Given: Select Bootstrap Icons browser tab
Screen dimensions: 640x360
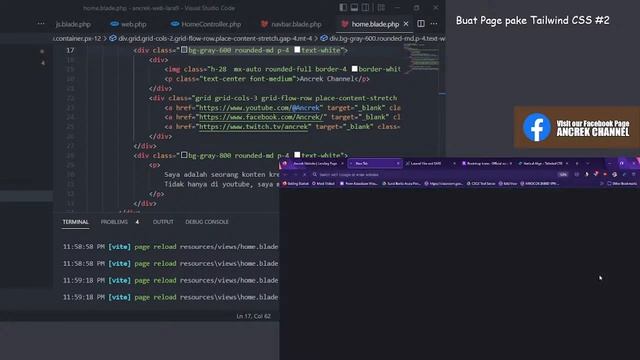Looking at the screenshot, I should (487, 163).
